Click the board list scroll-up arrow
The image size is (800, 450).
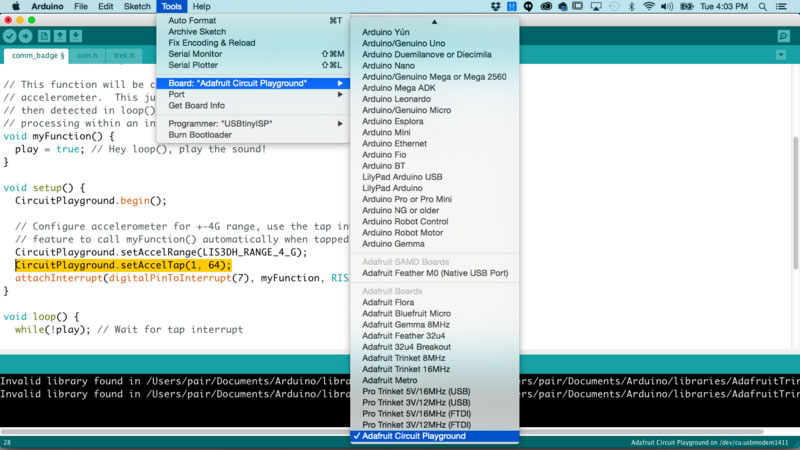[434, 21]
